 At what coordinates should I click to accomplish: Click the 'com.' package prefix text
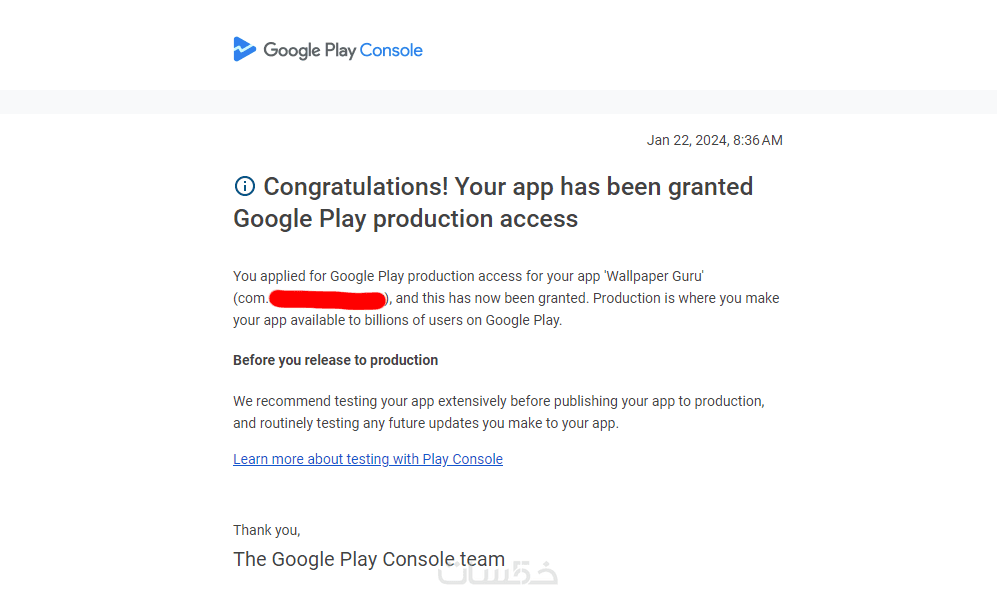coord(252,298)
